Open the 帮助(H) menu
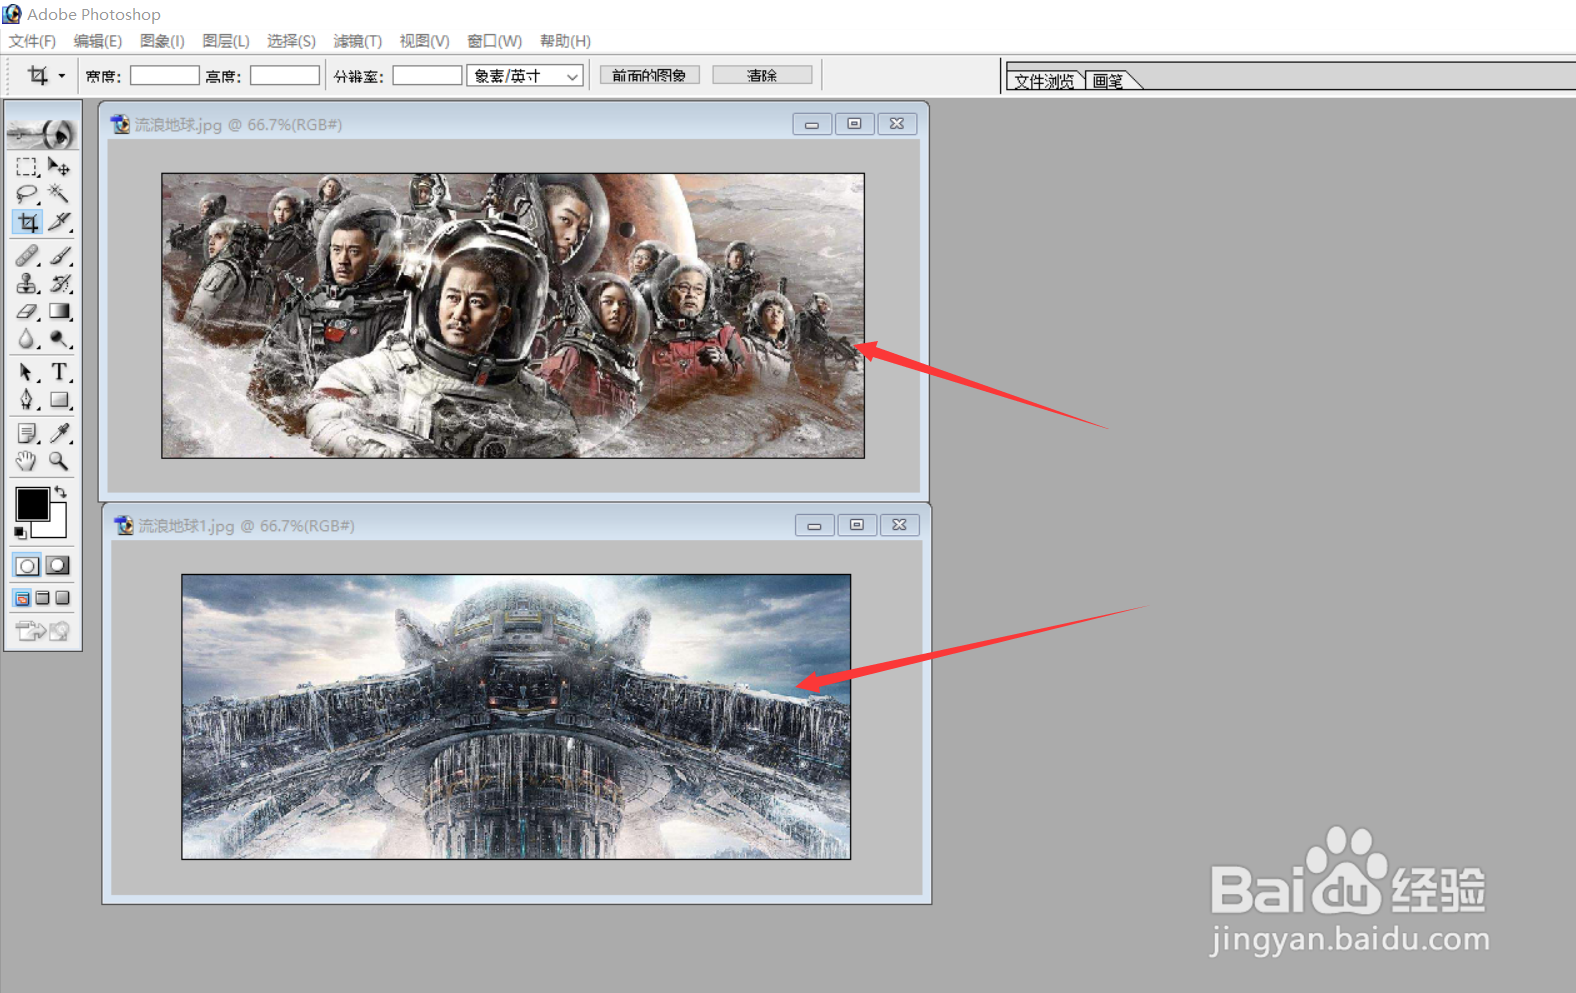1576x993 pixels. tap(565, 41)
